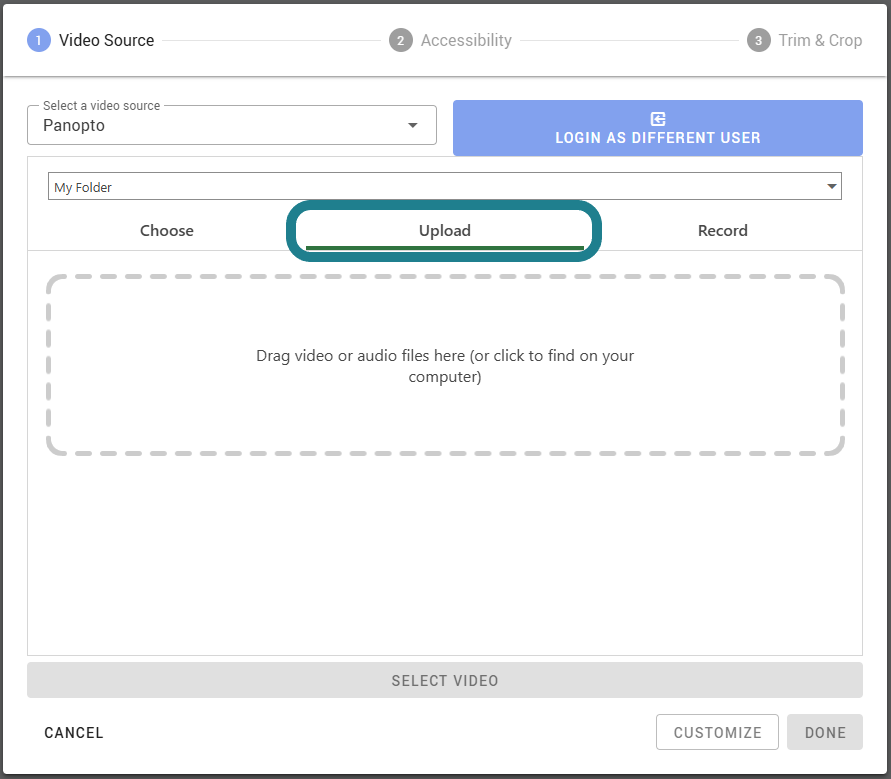This screenshot has width=891, height=779.
Task: Open the Select a video source dropdown
Action: click(232, 125)
